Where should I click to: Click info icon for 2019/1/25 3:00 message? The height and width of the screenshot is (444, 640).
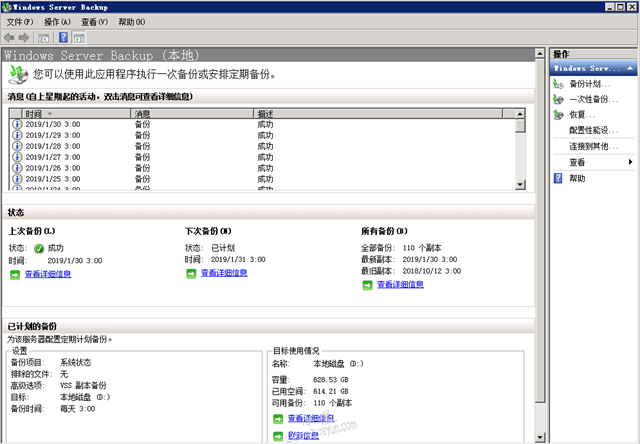pyautogui.click(x=17, y=179)
